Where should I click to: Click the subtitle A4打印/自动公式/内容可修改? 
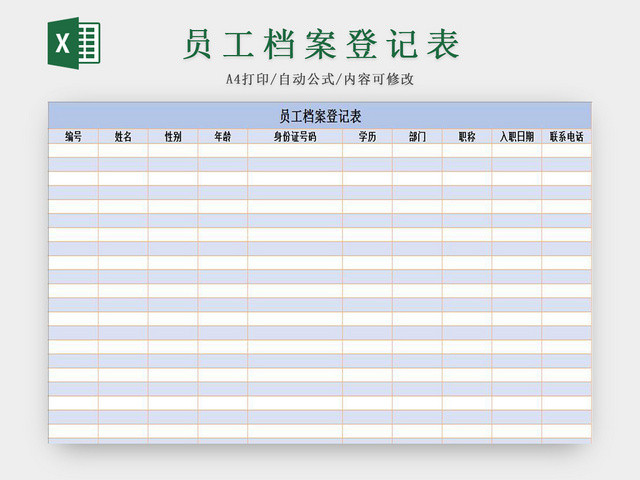coord(320,79)
